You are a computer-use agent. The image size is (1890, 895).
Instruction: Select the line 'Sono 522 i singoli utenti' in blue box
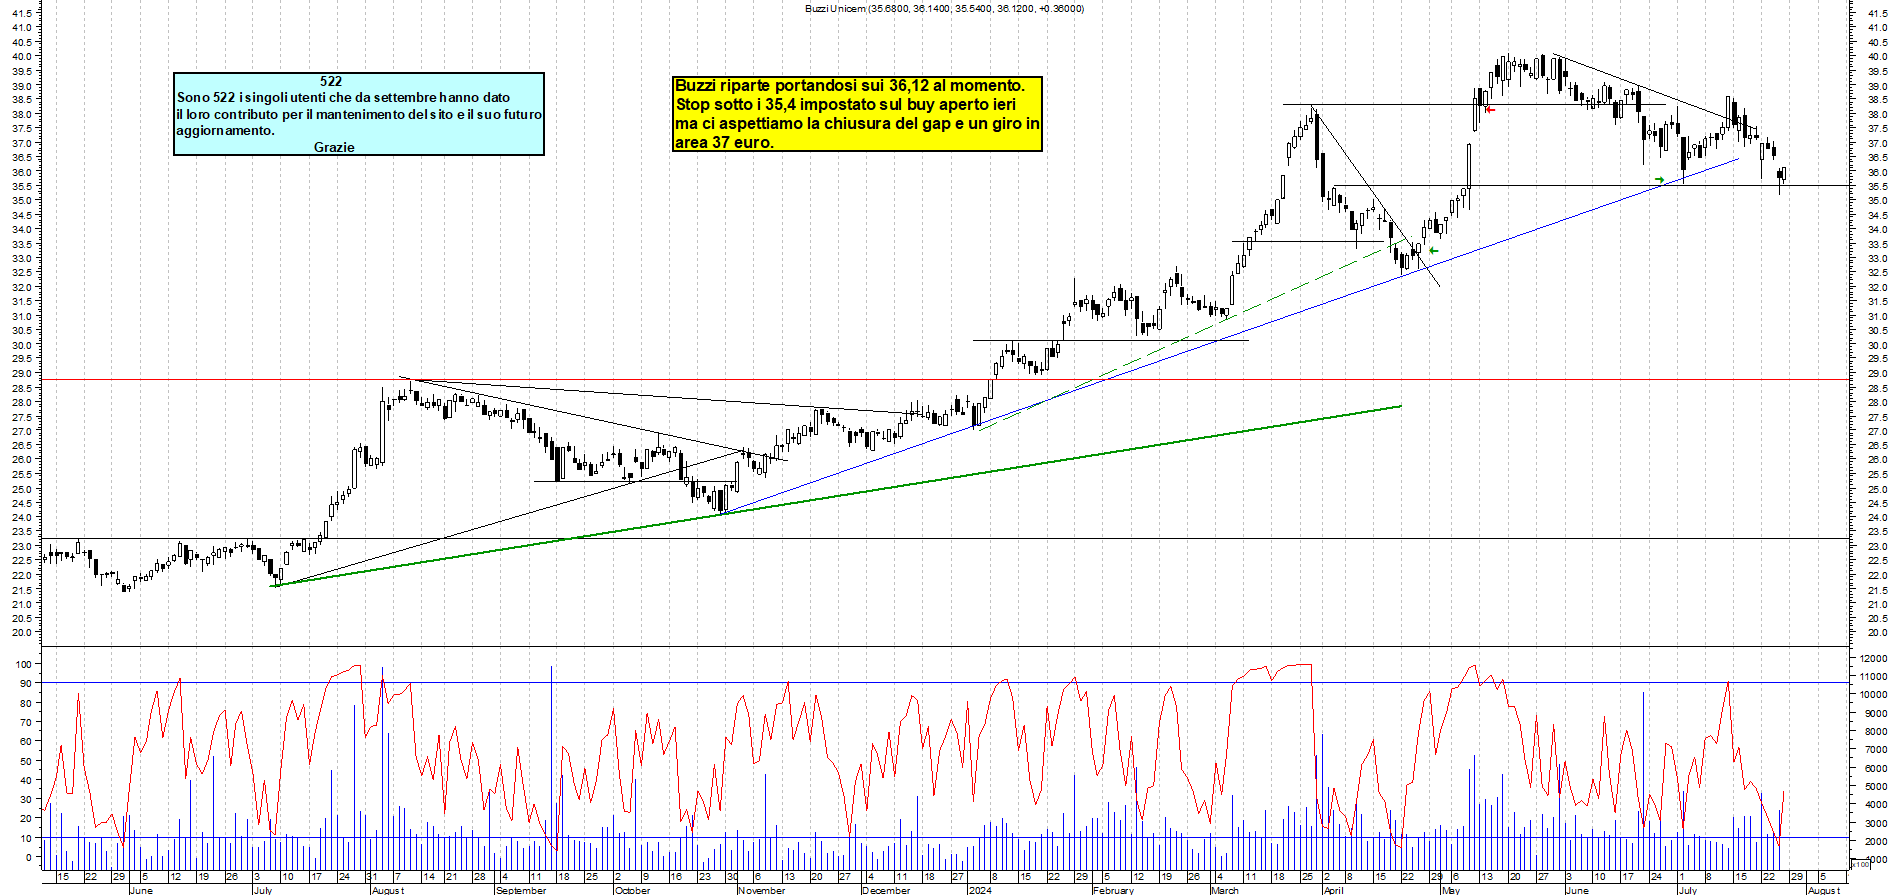343,97
